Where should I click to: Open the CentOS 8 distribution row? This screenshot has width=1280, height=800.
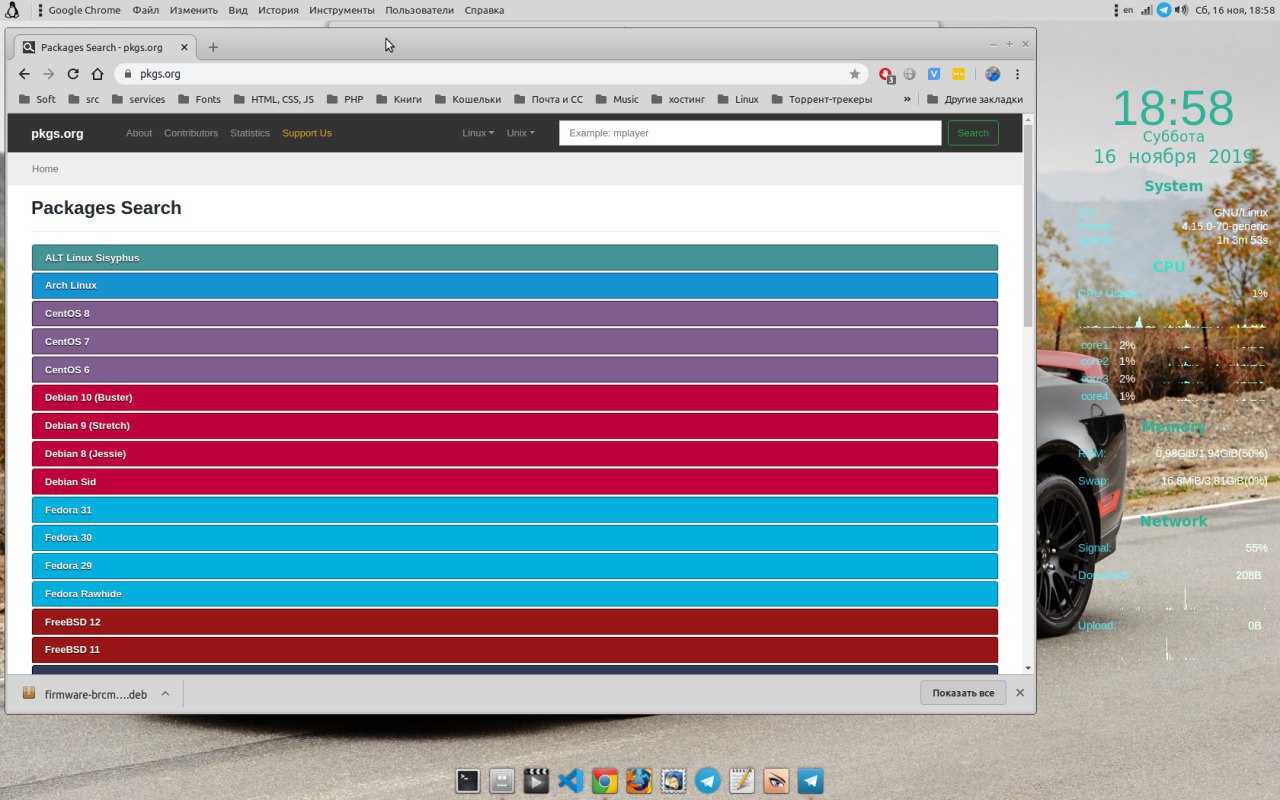(x=515, y=314)
